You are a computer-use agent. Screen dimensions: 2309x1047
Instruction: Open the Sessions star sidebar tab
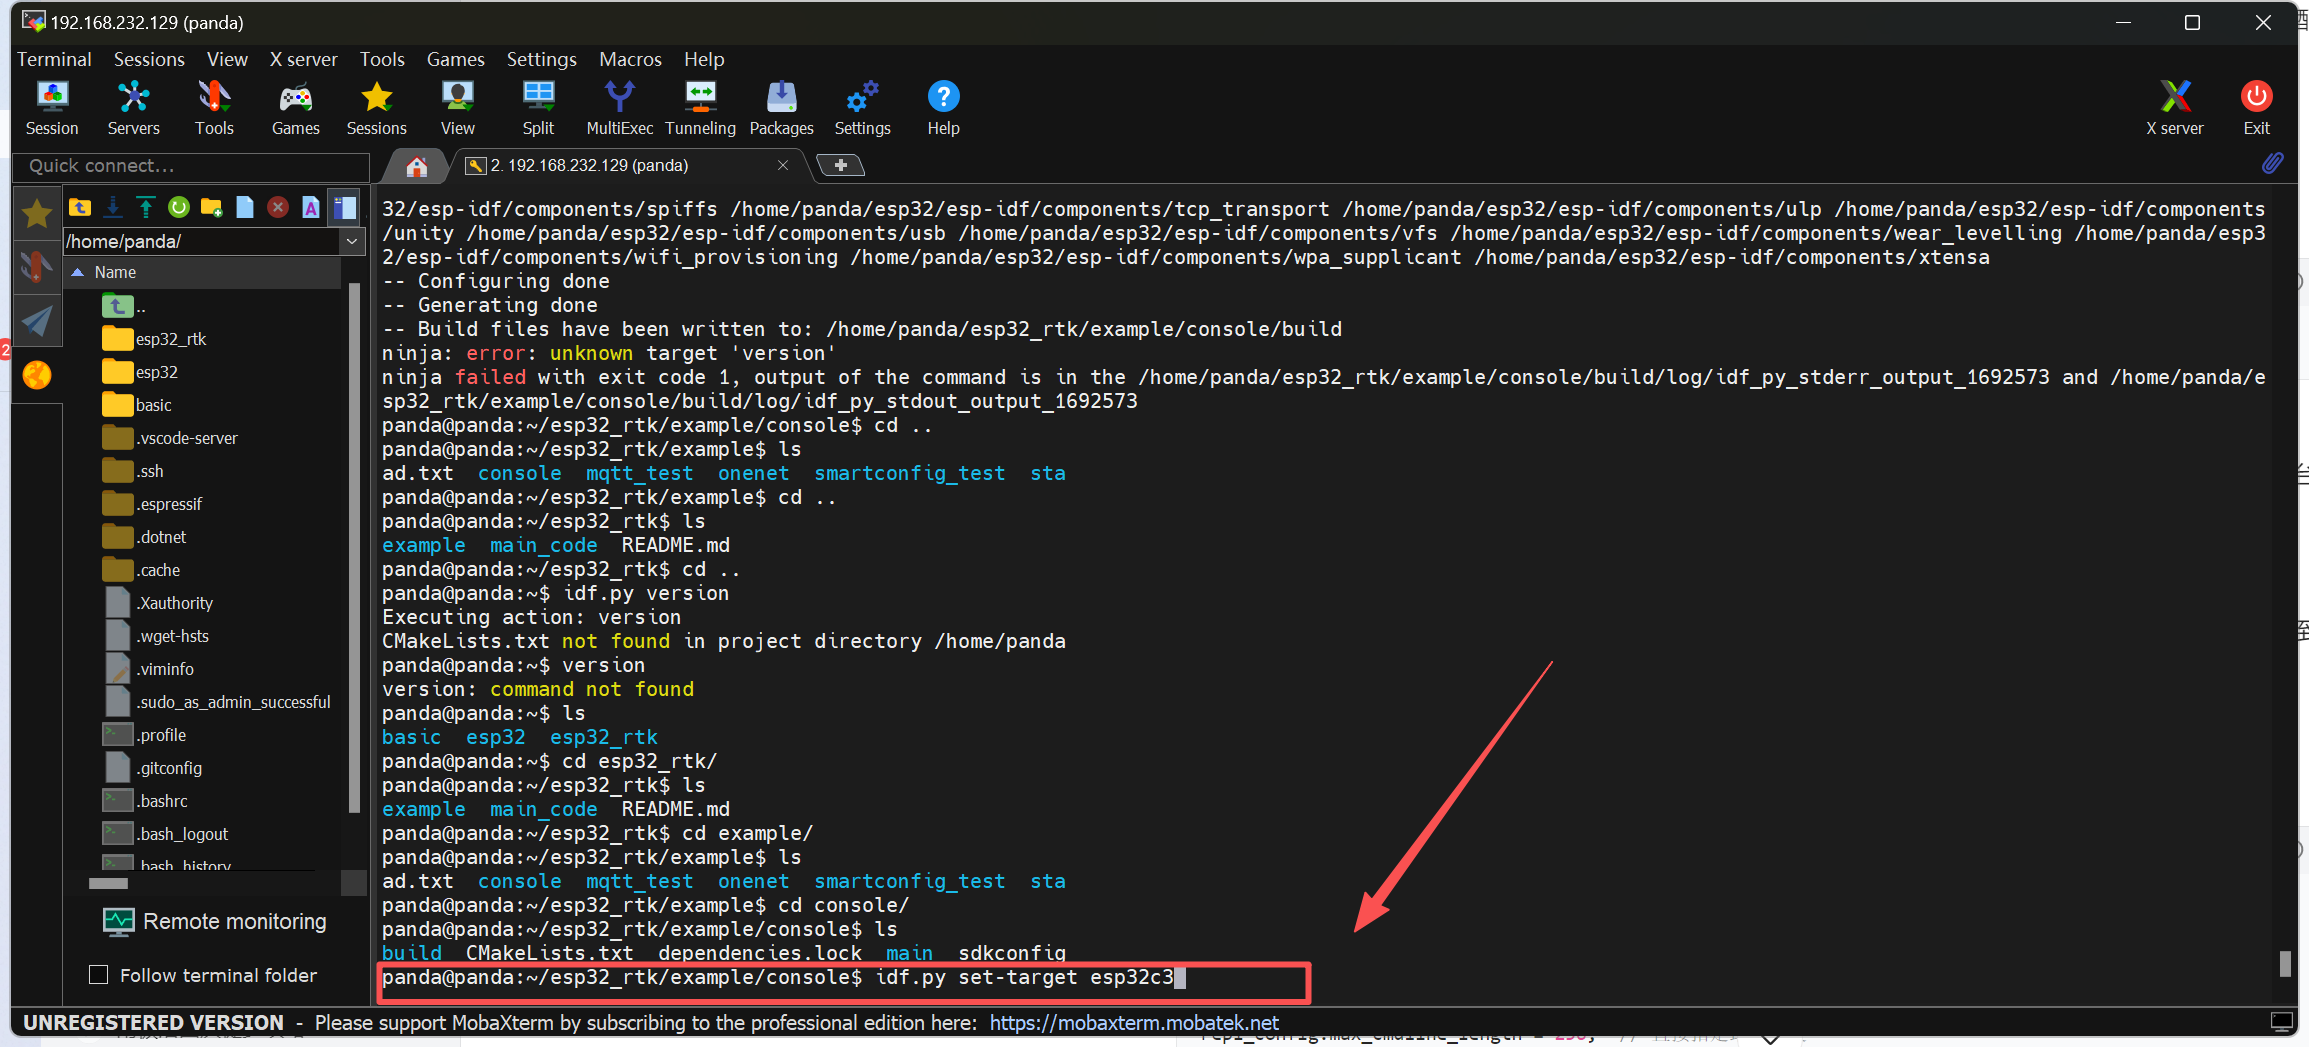pyautogui.click(x=37, y=213)
